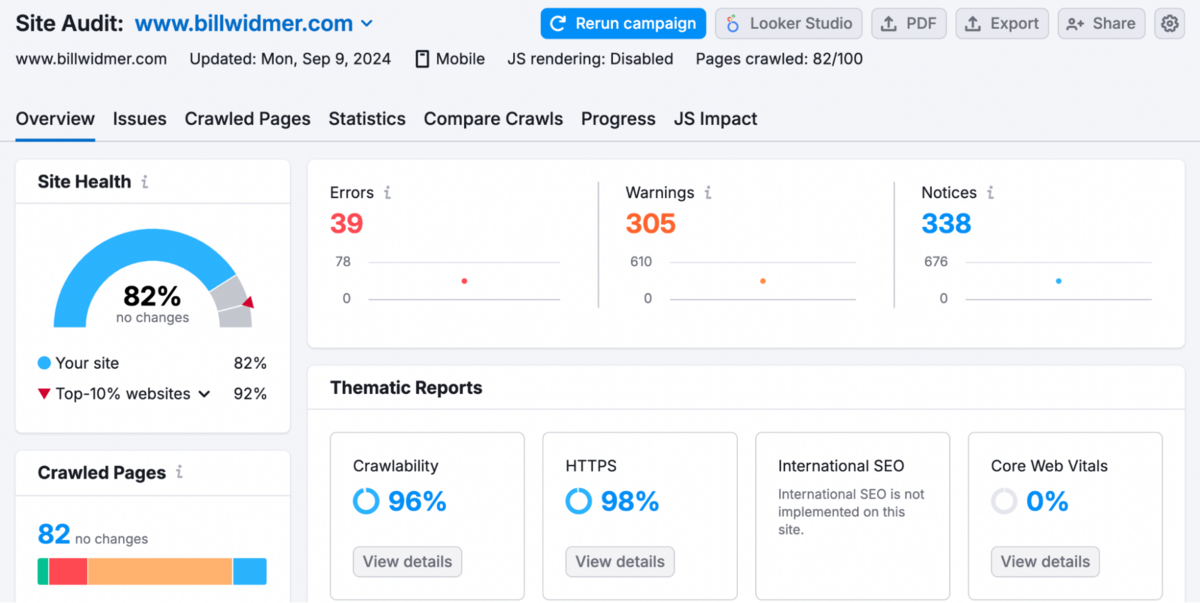The height and width of the screenshot is (603, 1200).
Task: Click Crawled Pages info icon
Action: (180, 472)
